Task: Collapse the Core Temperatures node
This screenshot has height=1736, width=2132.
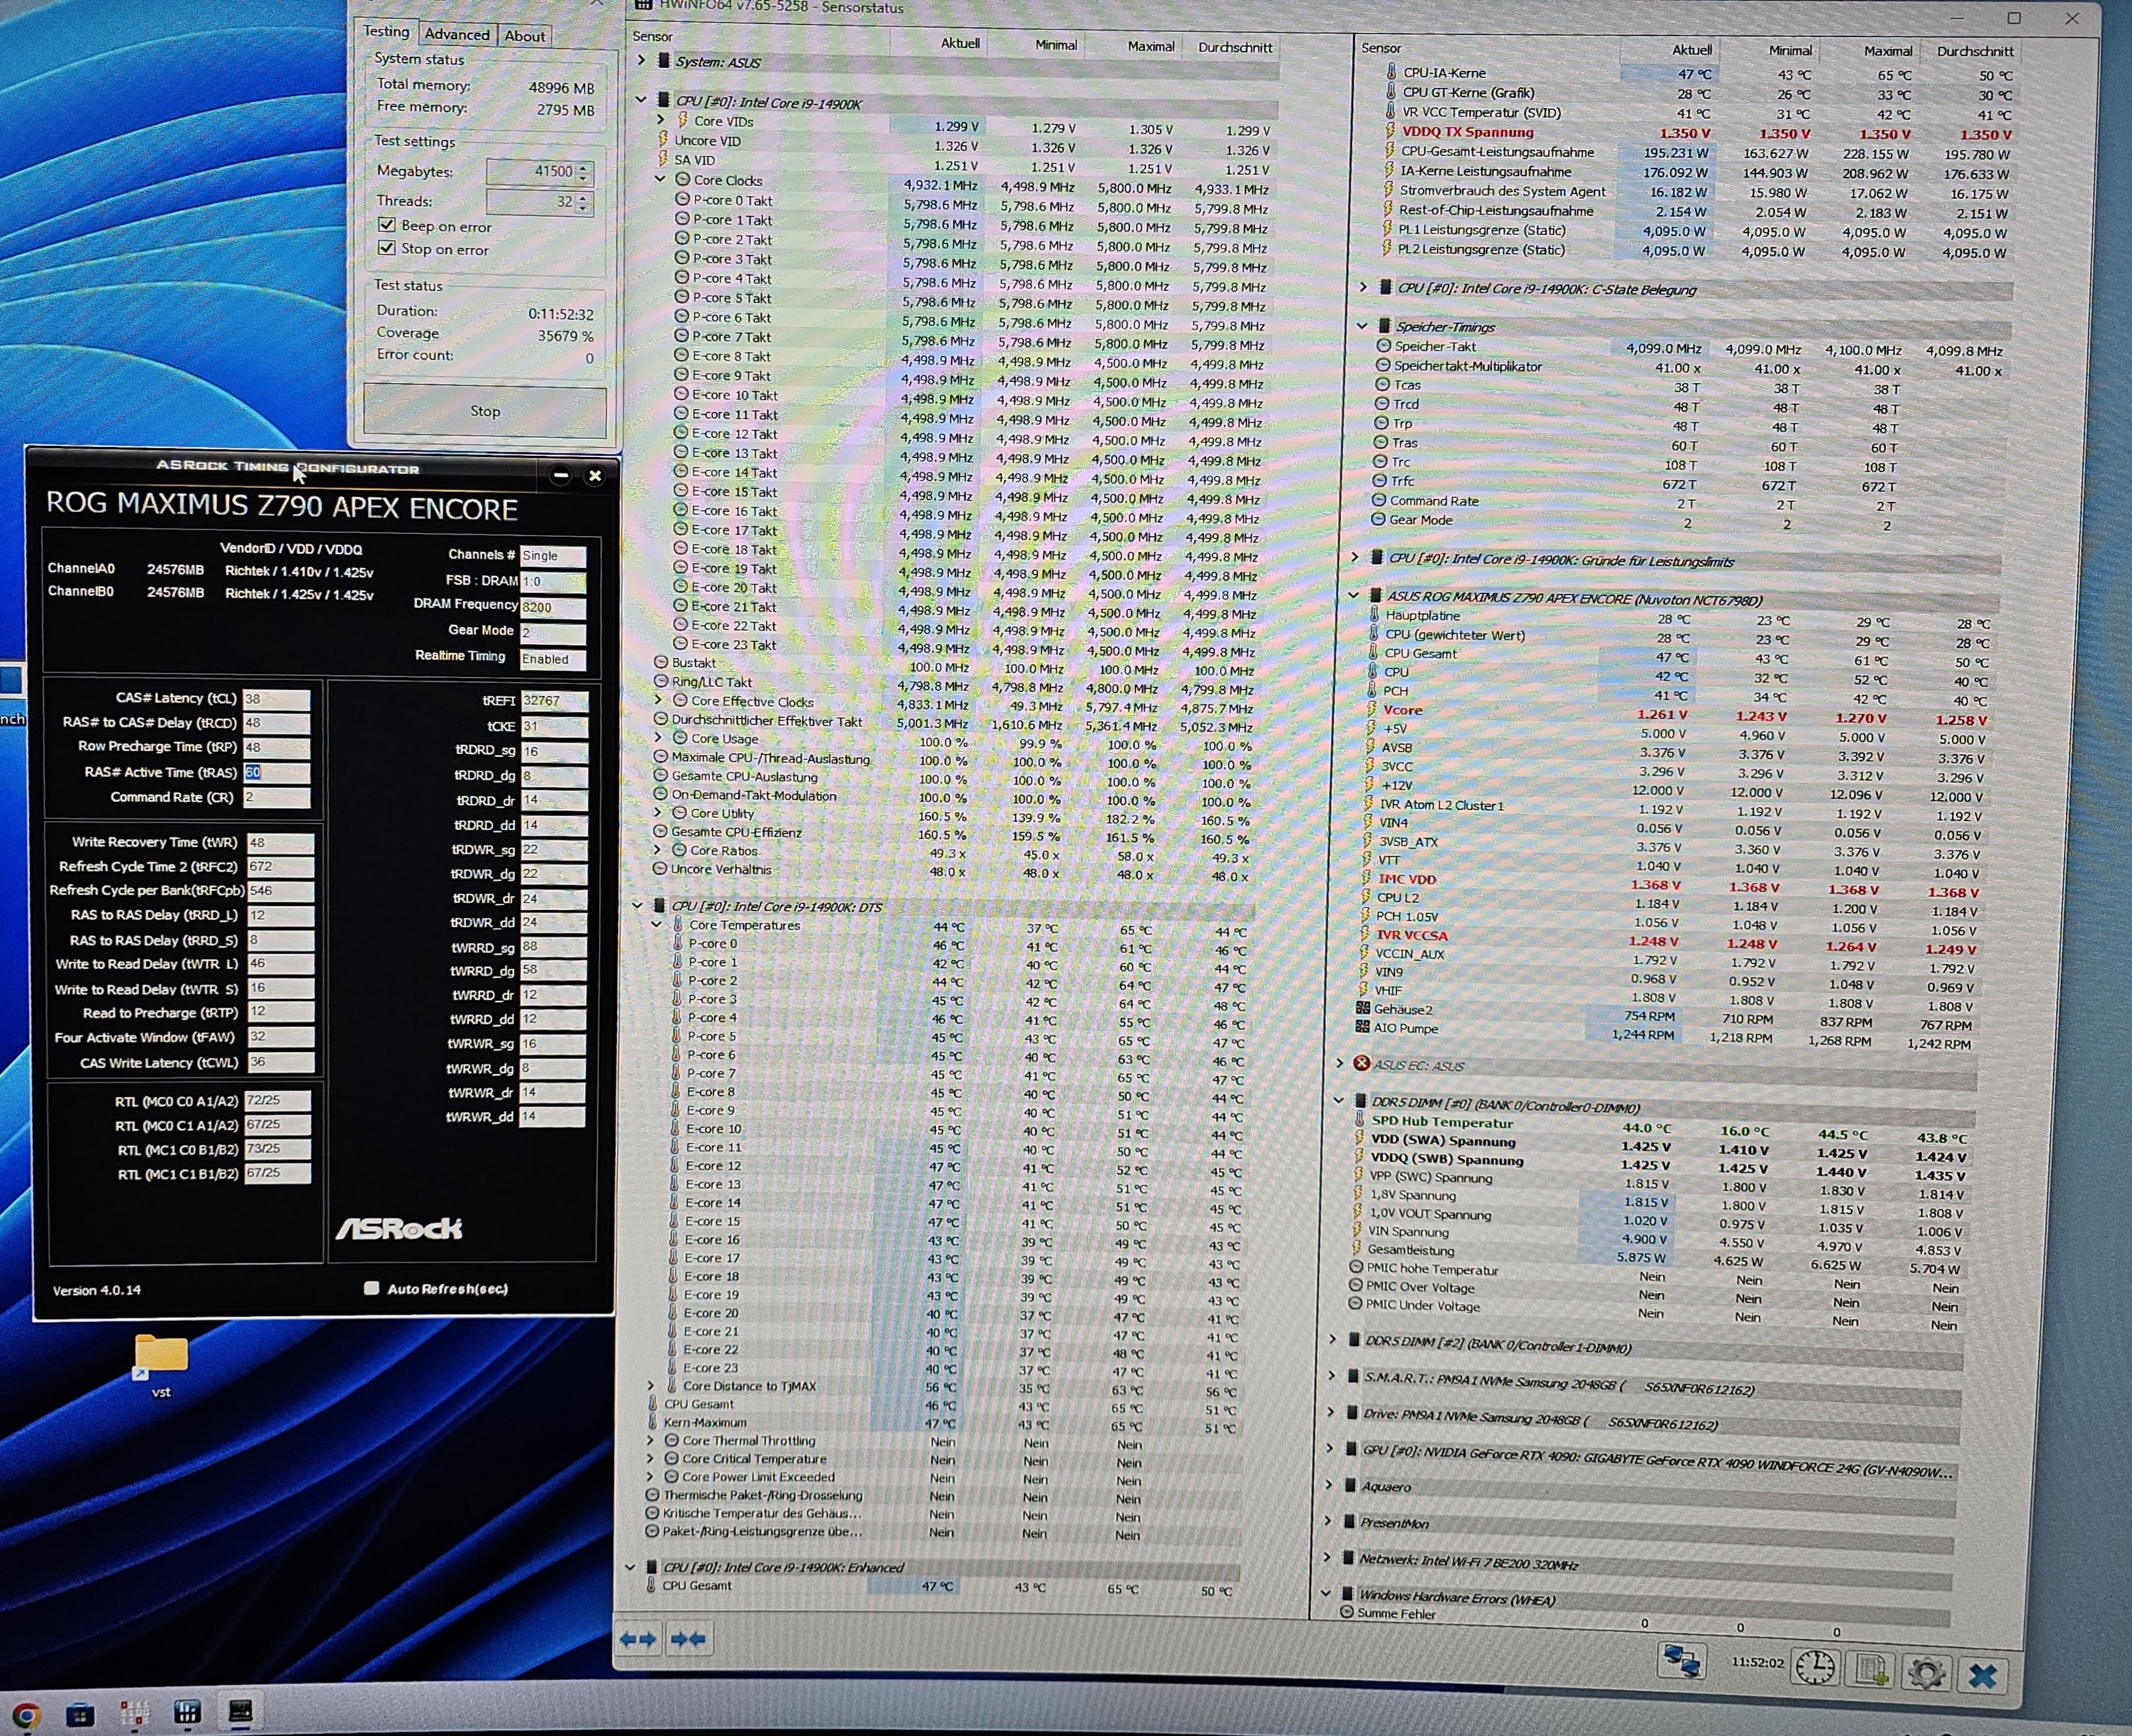Action: coord(656,924)
